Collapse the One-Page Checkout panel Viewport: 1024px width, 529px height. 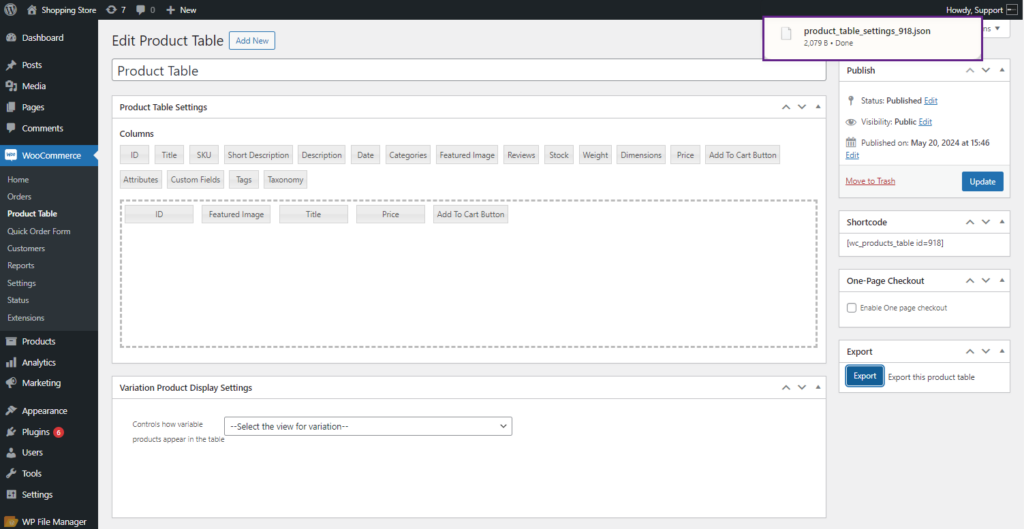click(1002, 281)
